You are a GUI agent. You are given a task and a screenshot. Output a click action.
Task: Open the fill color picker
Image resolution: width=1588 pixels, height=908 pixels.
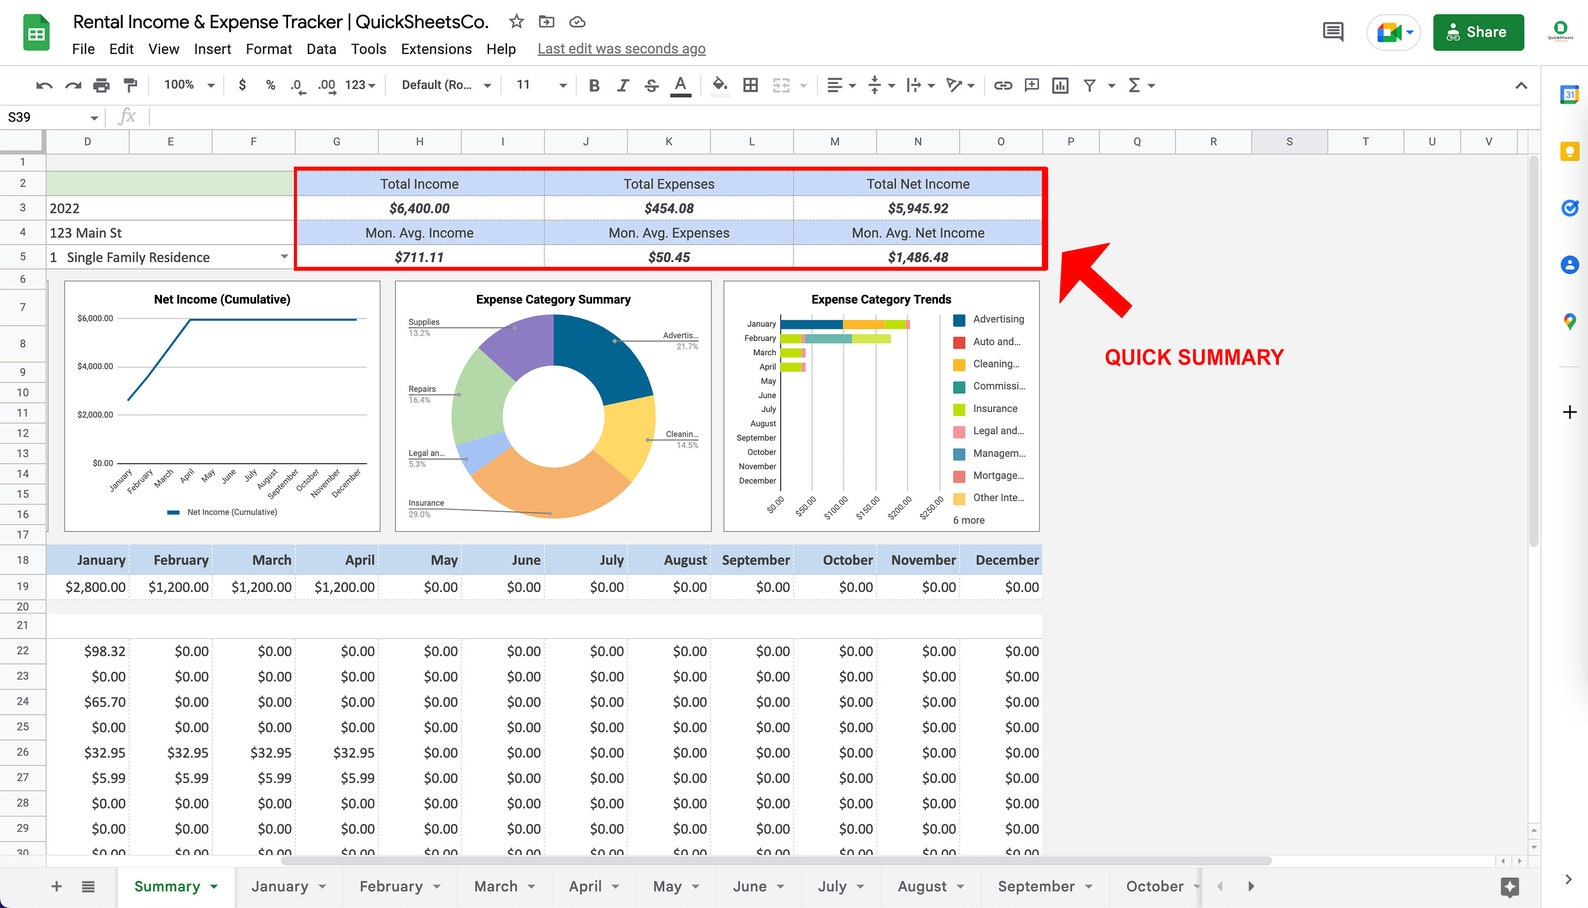click(720, 86)
